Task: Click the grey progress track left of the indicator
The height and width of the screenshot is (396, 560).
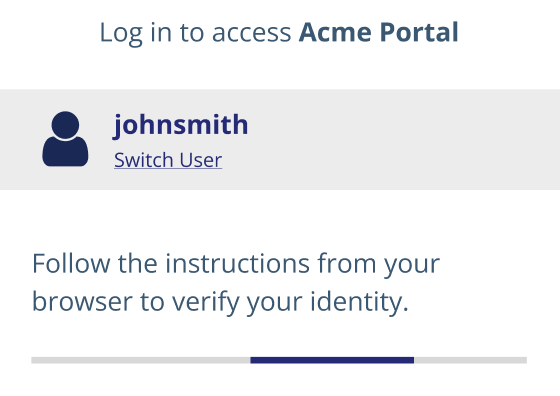Action: coord(141,360)
